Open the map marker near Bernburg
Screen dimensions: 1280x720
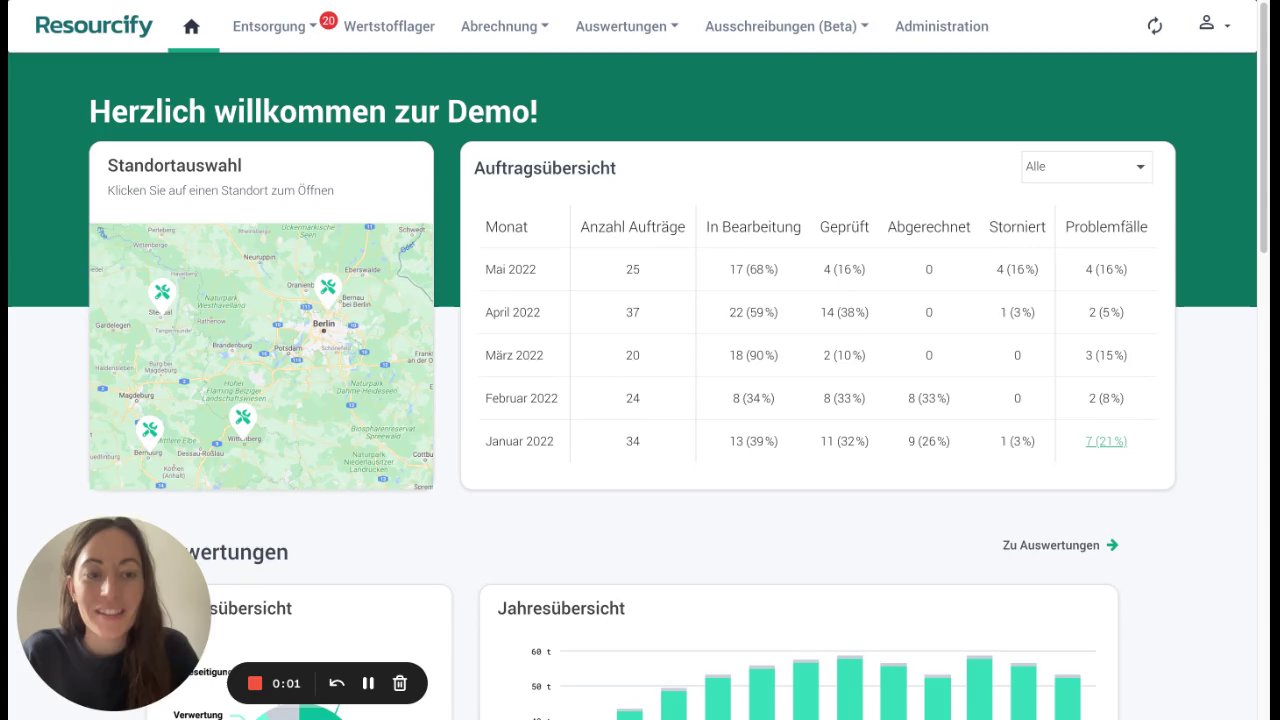(150, 432)
